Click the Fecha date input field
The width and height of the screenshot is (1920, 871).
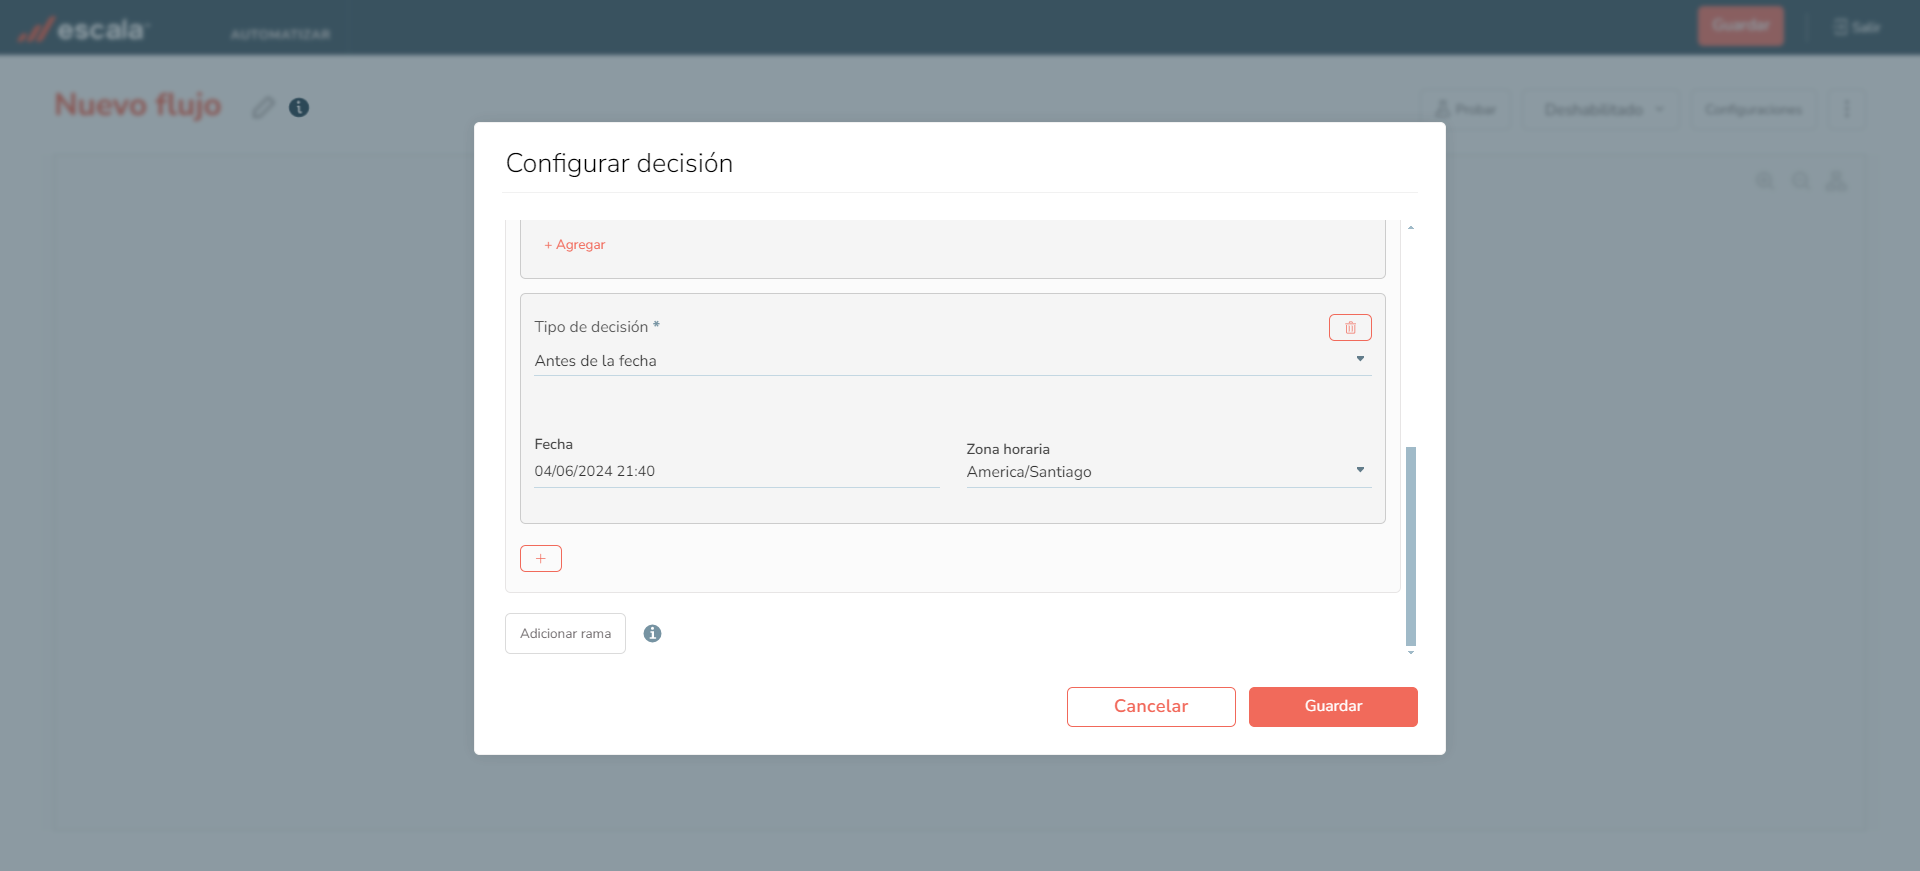click(x=737, y=471)
